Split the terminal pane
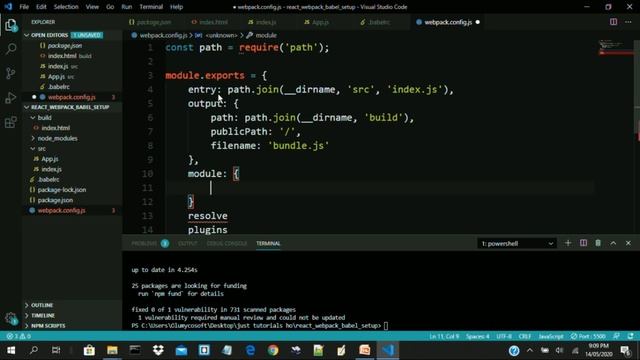640x360 pixels. coord(583,243)
